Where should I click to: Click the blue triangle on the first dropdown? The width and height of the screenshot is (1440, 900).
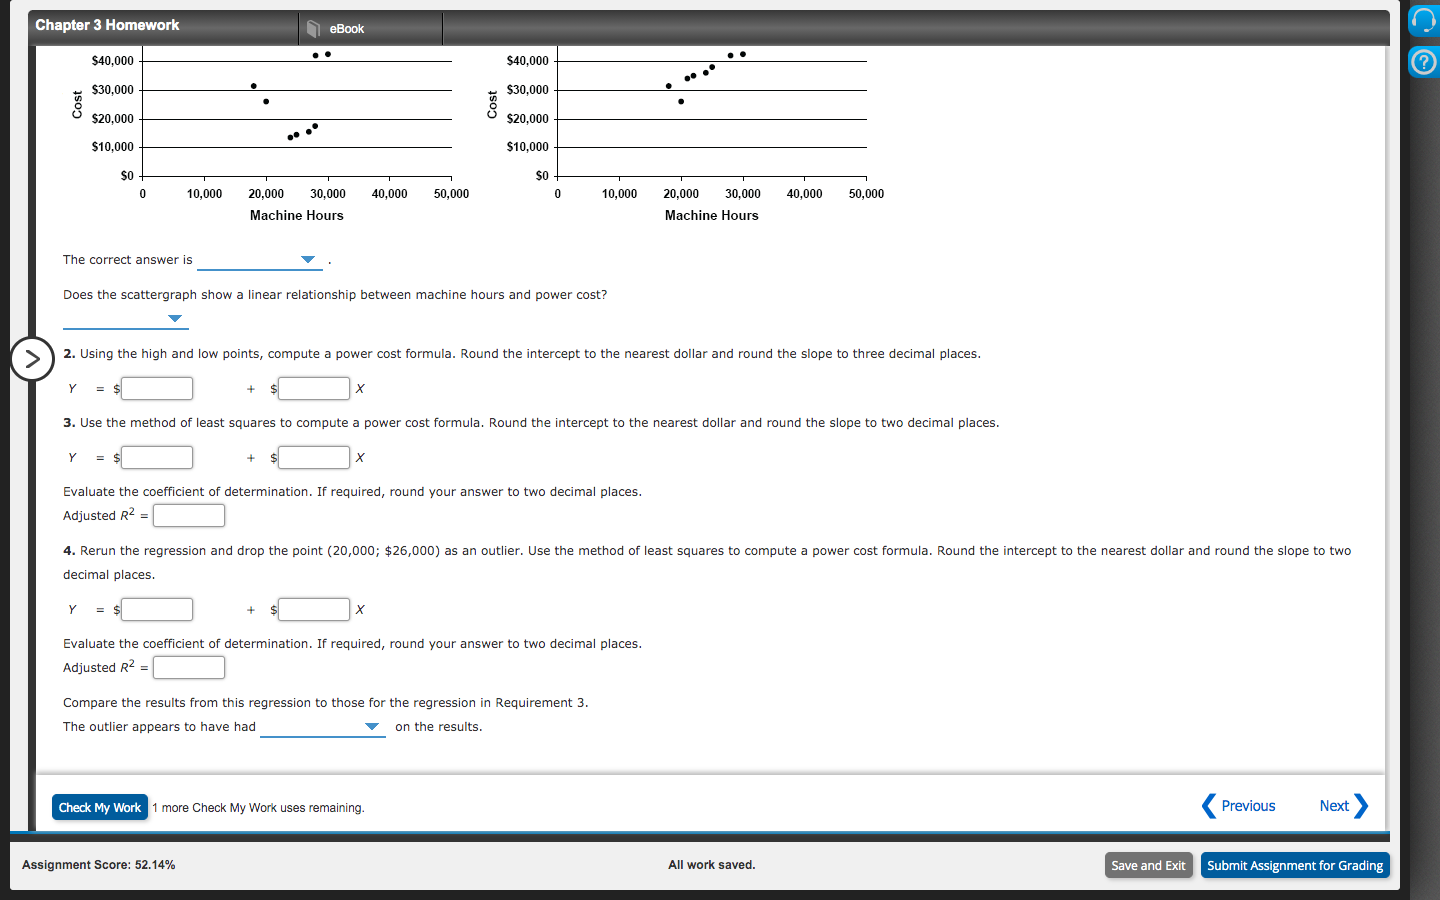(308, 258)
